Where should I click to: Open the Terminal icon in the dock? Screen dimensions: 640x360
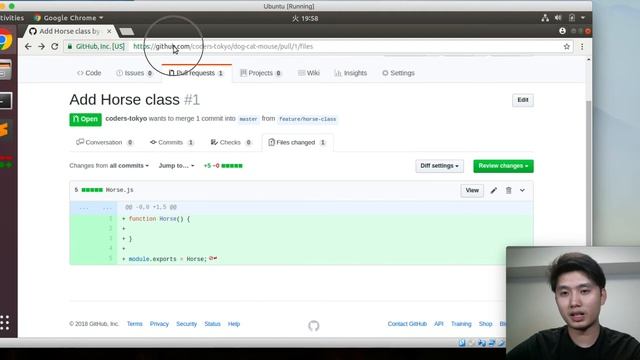click(6, 101)
